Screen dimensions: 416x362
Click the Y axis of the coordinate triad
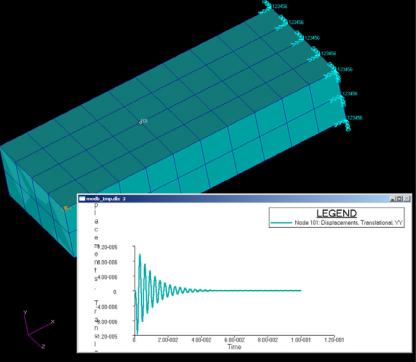point(26,323)
